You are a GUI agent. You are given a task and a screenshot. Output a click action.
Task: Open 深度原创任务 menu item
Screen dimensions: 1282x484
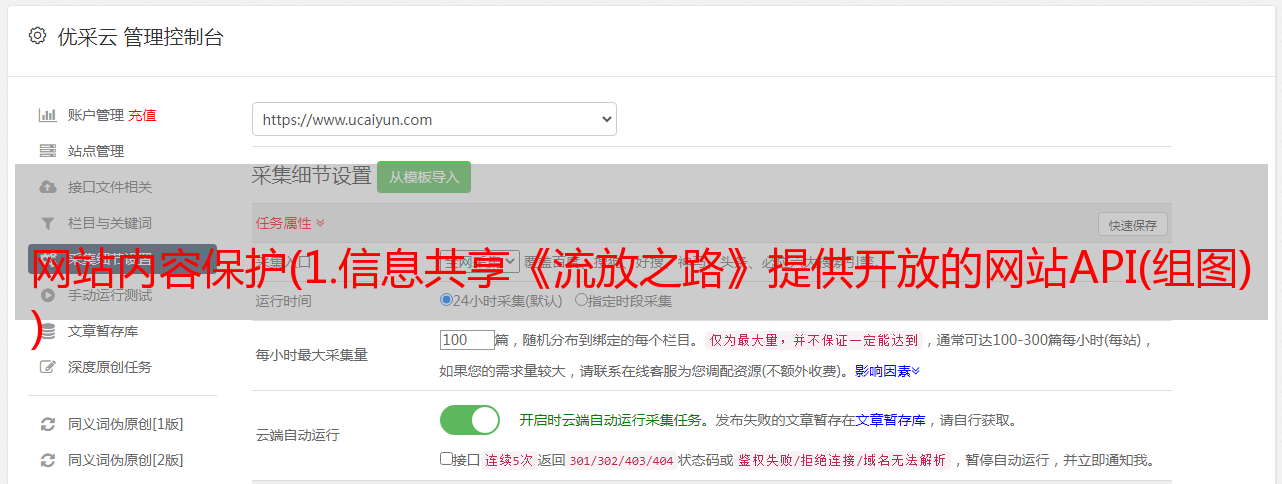coord(110,367)
